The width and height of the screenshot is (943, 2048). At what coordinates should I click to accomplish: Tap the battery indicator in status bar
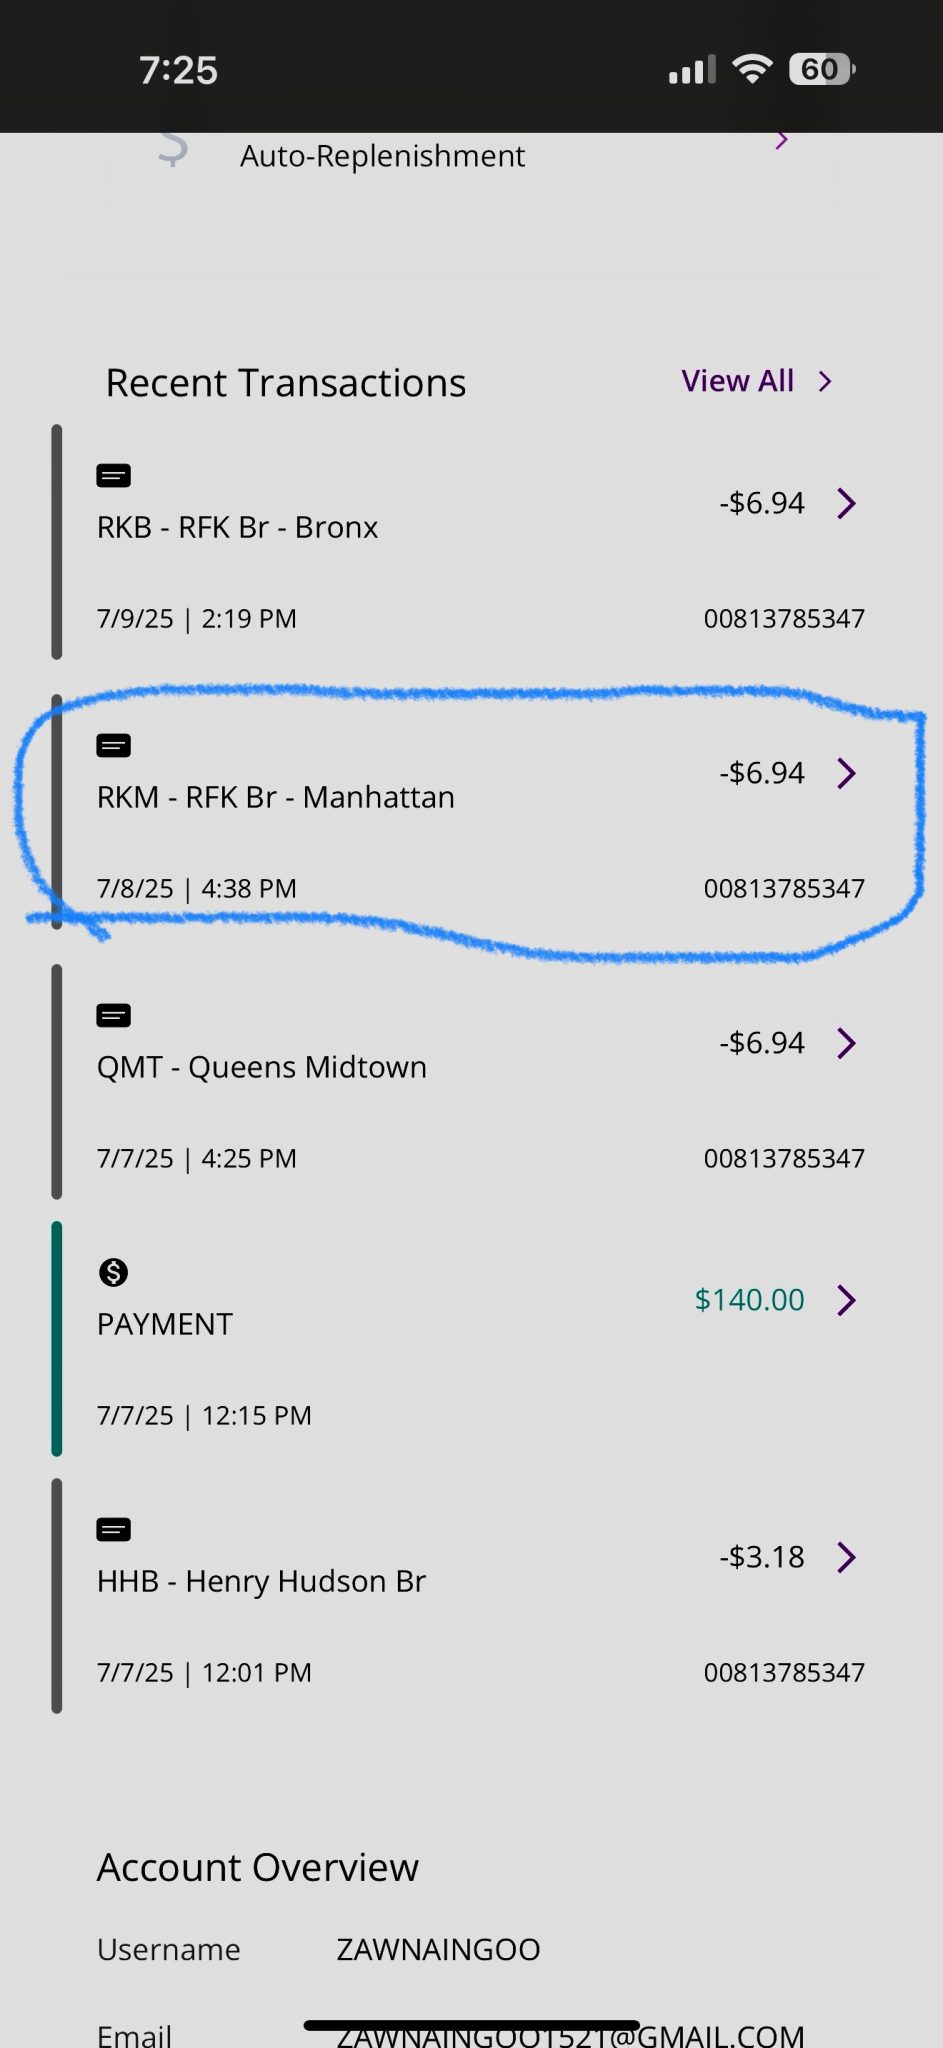point(821,69)
